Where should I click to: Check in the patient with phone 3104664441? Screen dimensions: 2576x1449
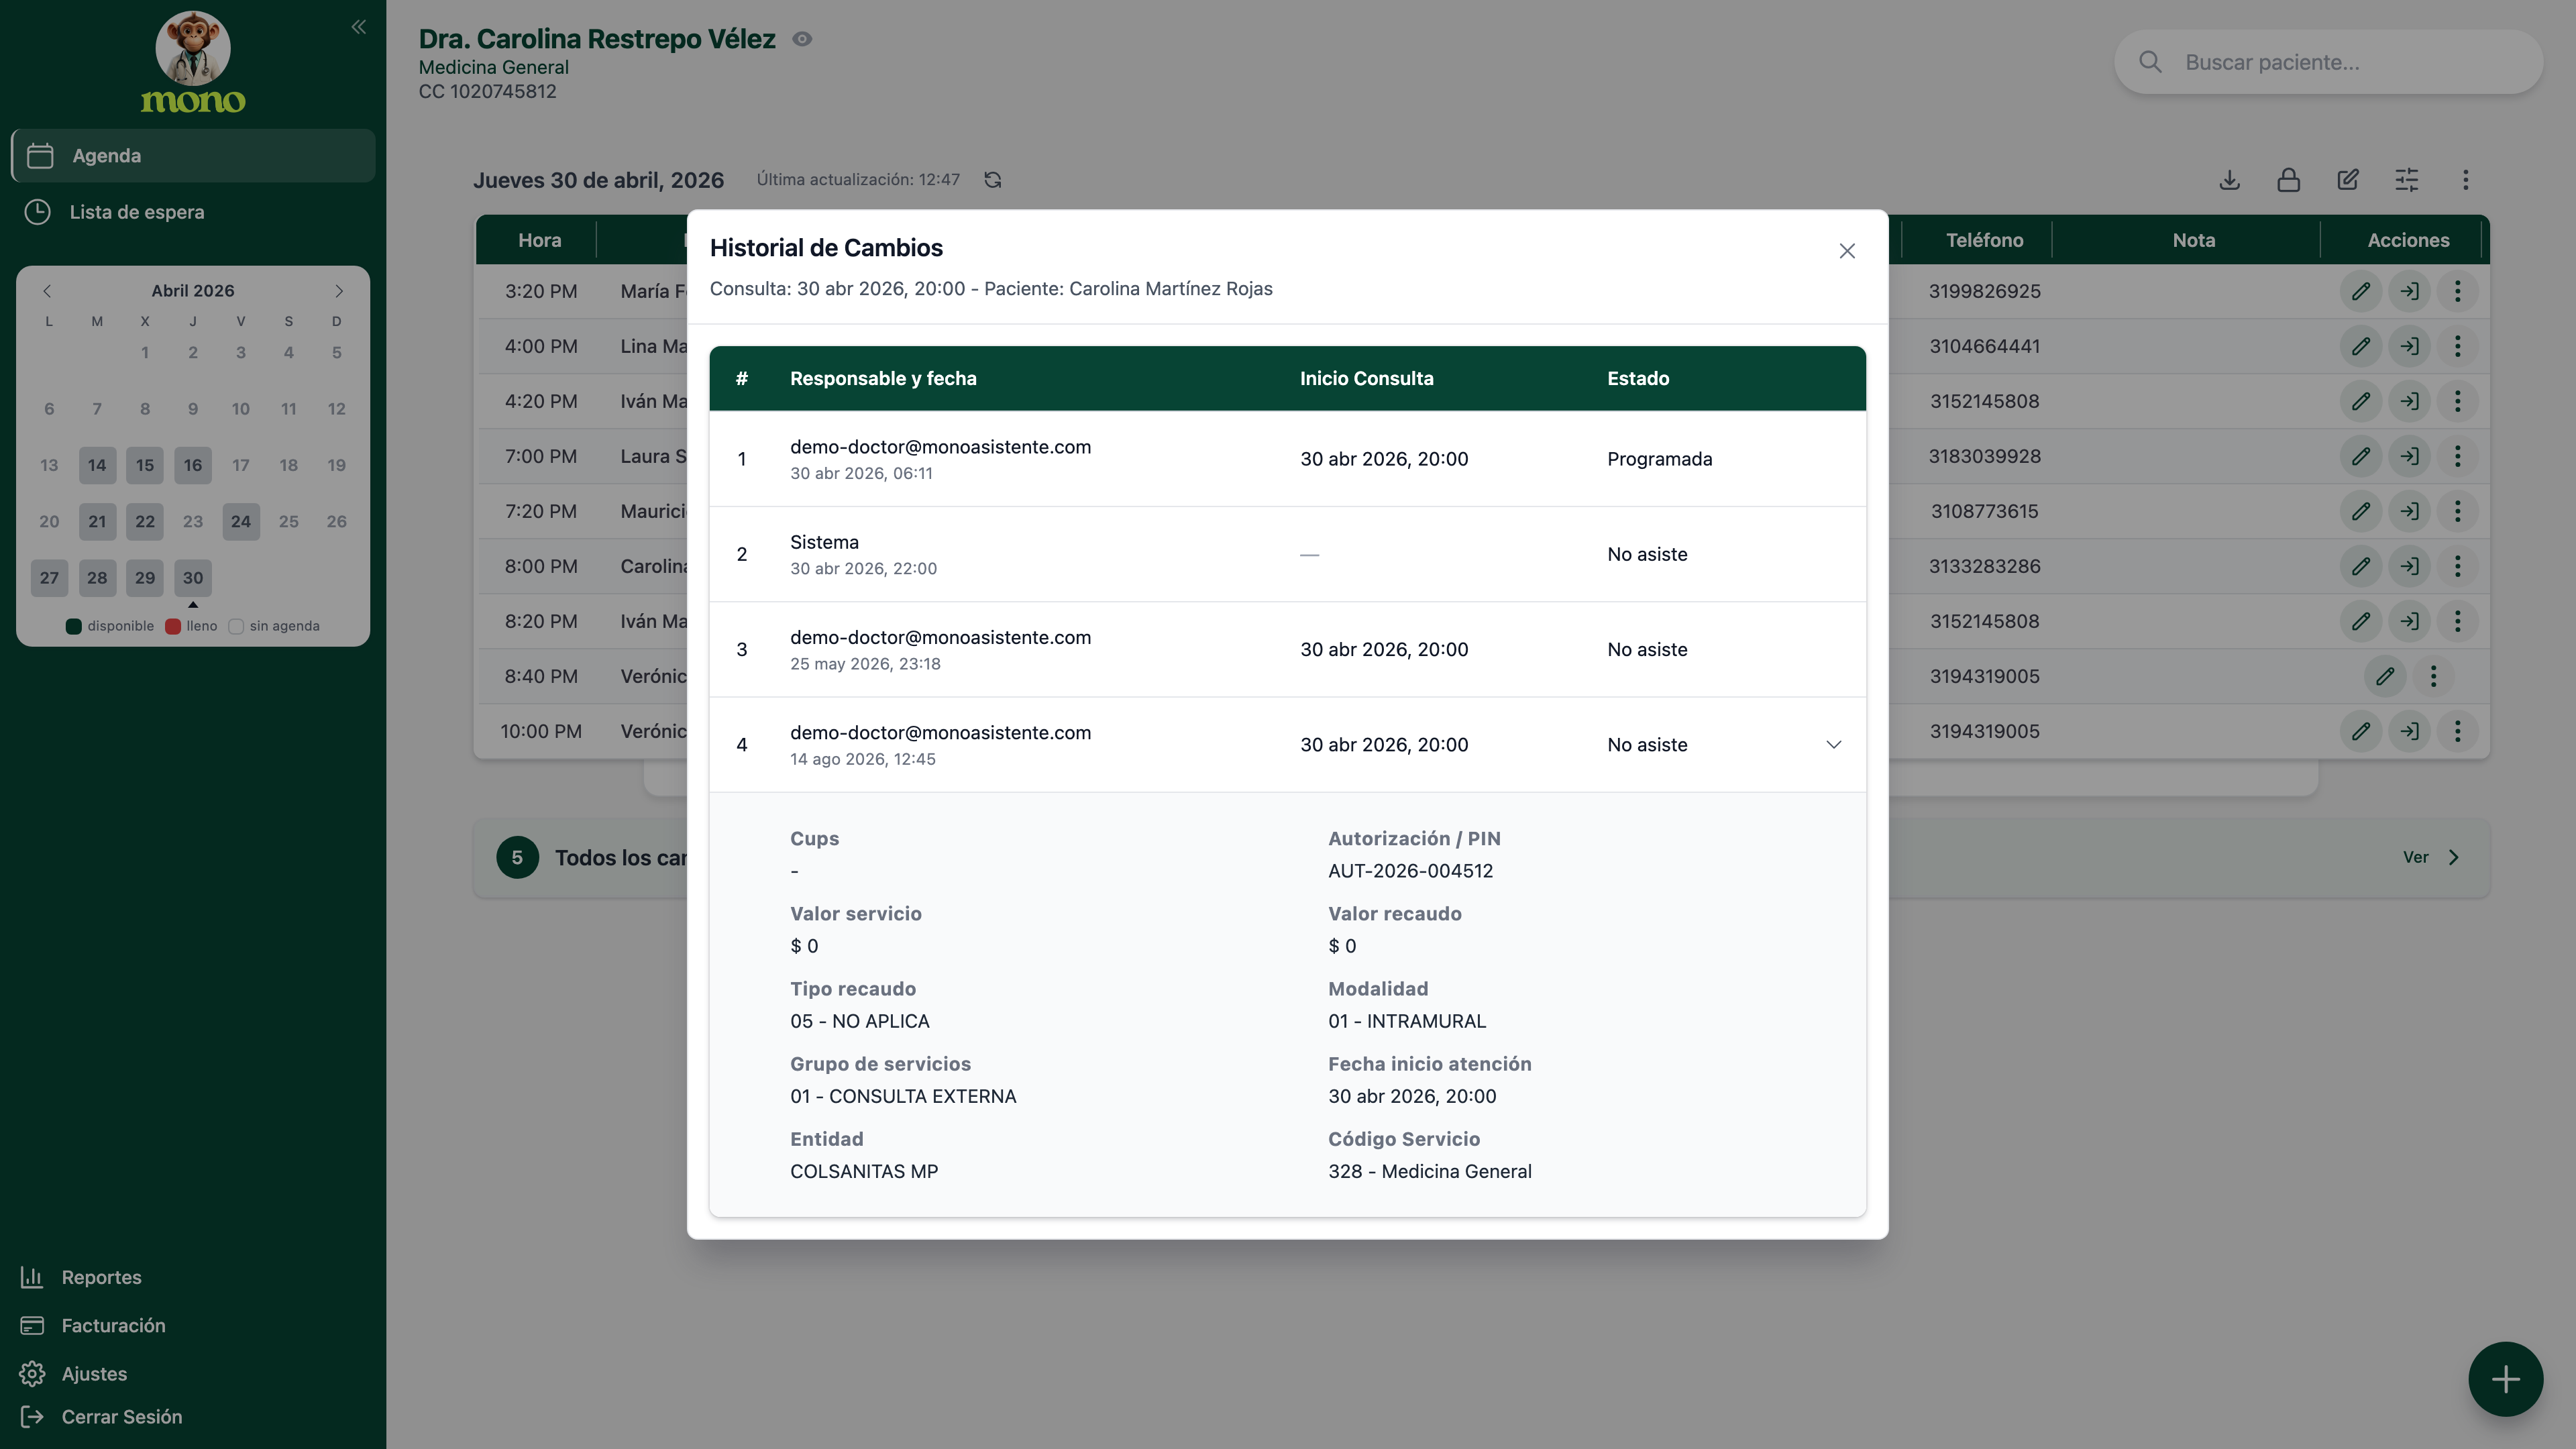pyautogui.click(x=2409, y=346)
